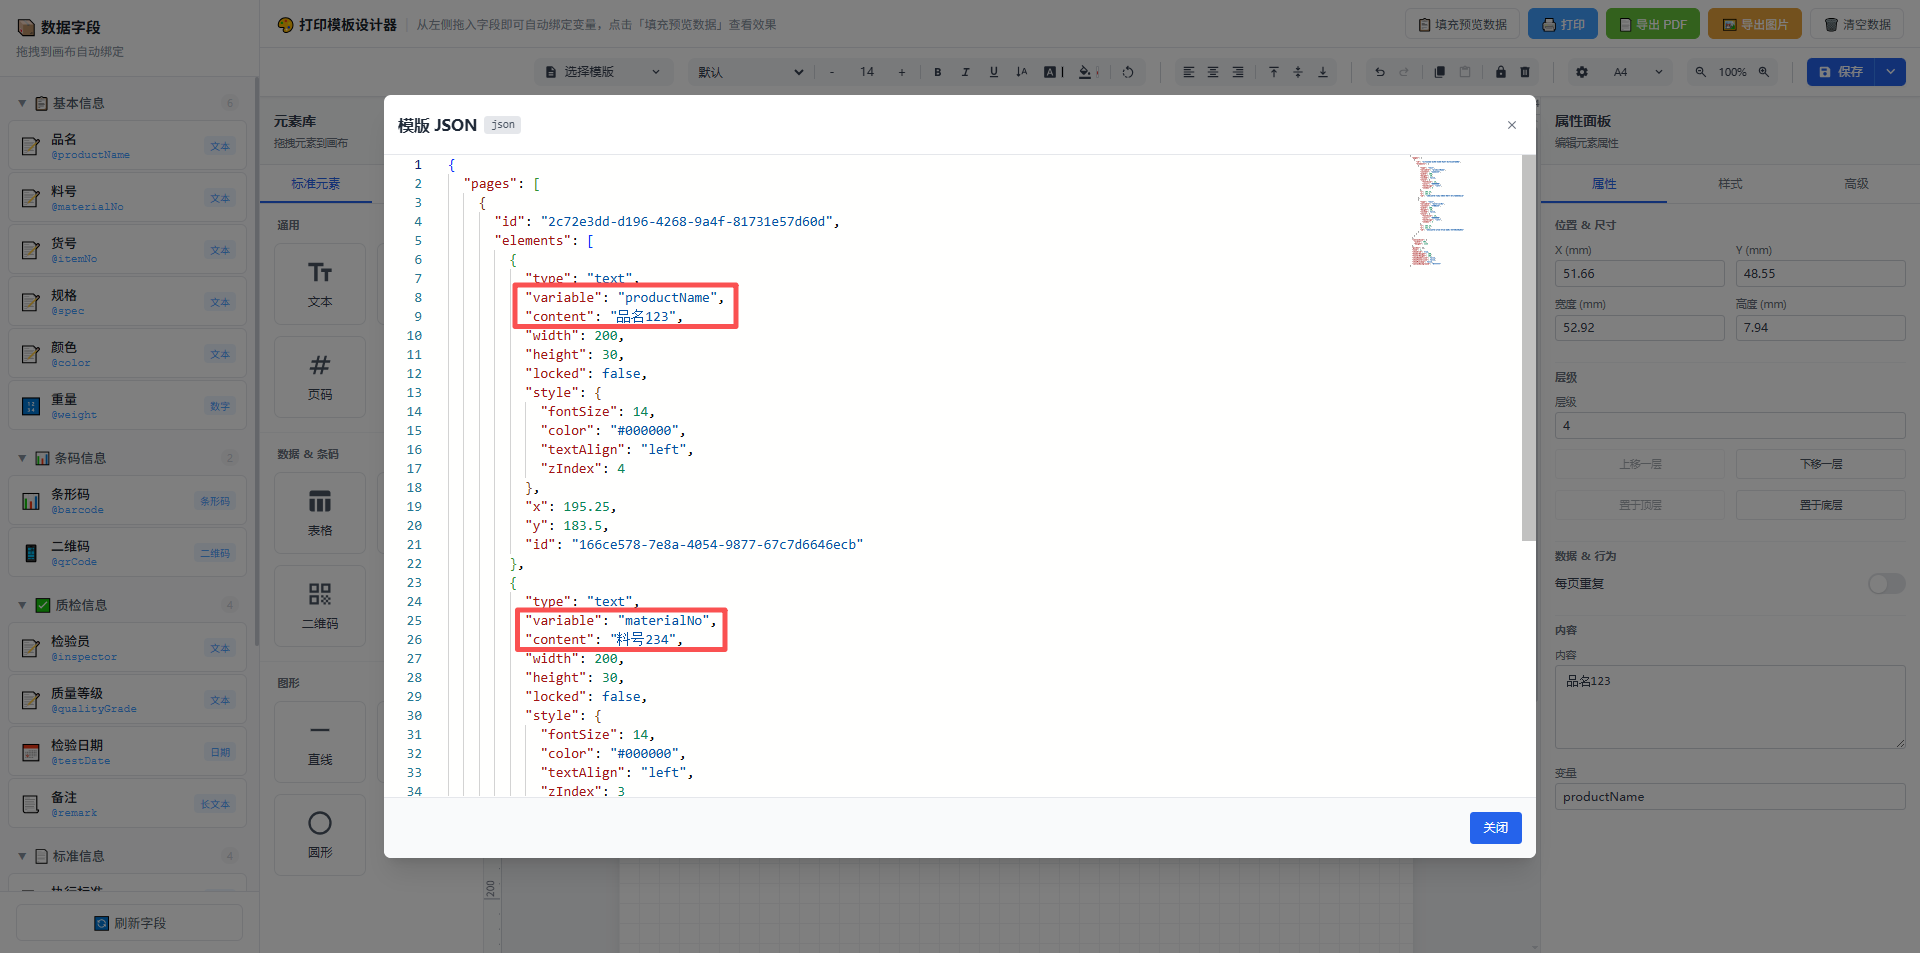Close the 模版 JSON dialog with X
The image size is (1920, 953).
point(1512,125)
